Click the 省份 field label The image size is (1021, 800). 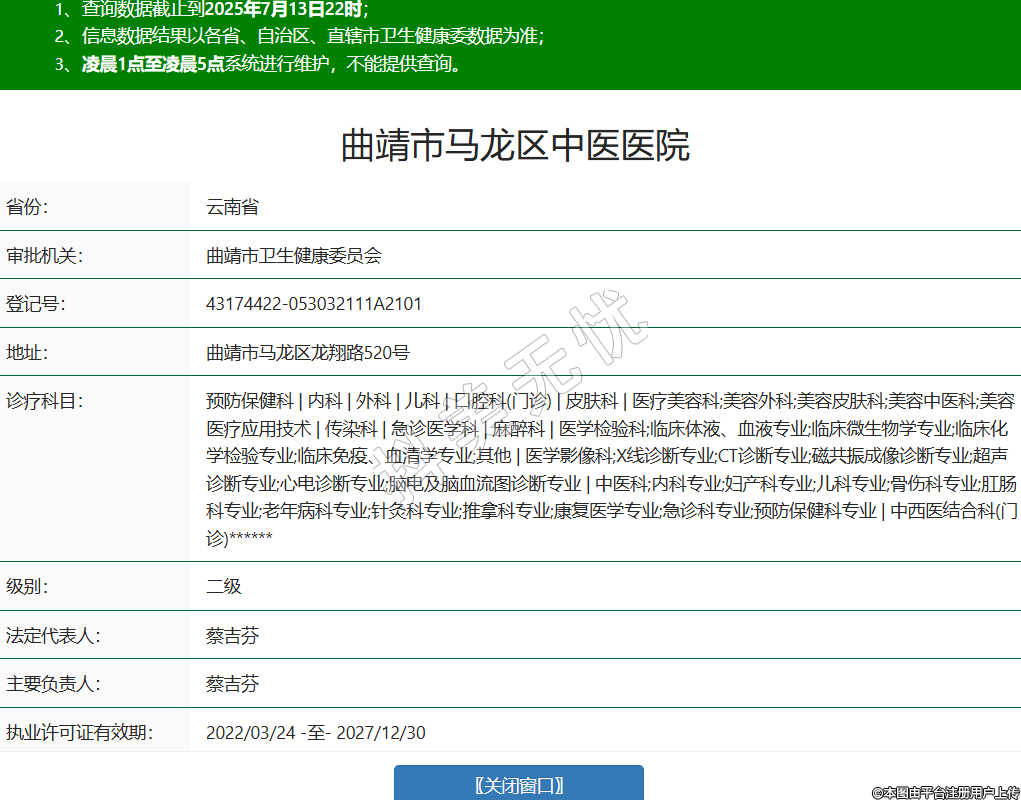point(27,208)
